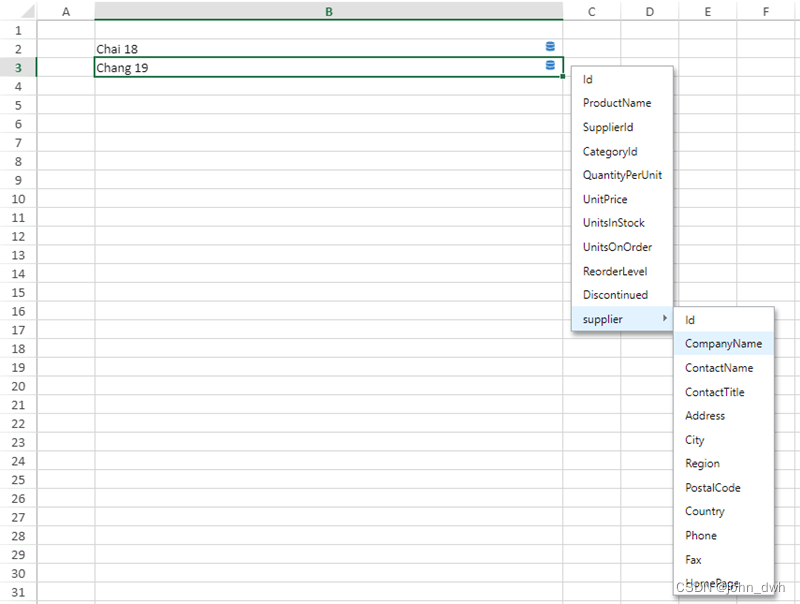This screenshot has height=604, width=800.
Task: Expand the supplier submenu arrow
Action: point(664,319)
